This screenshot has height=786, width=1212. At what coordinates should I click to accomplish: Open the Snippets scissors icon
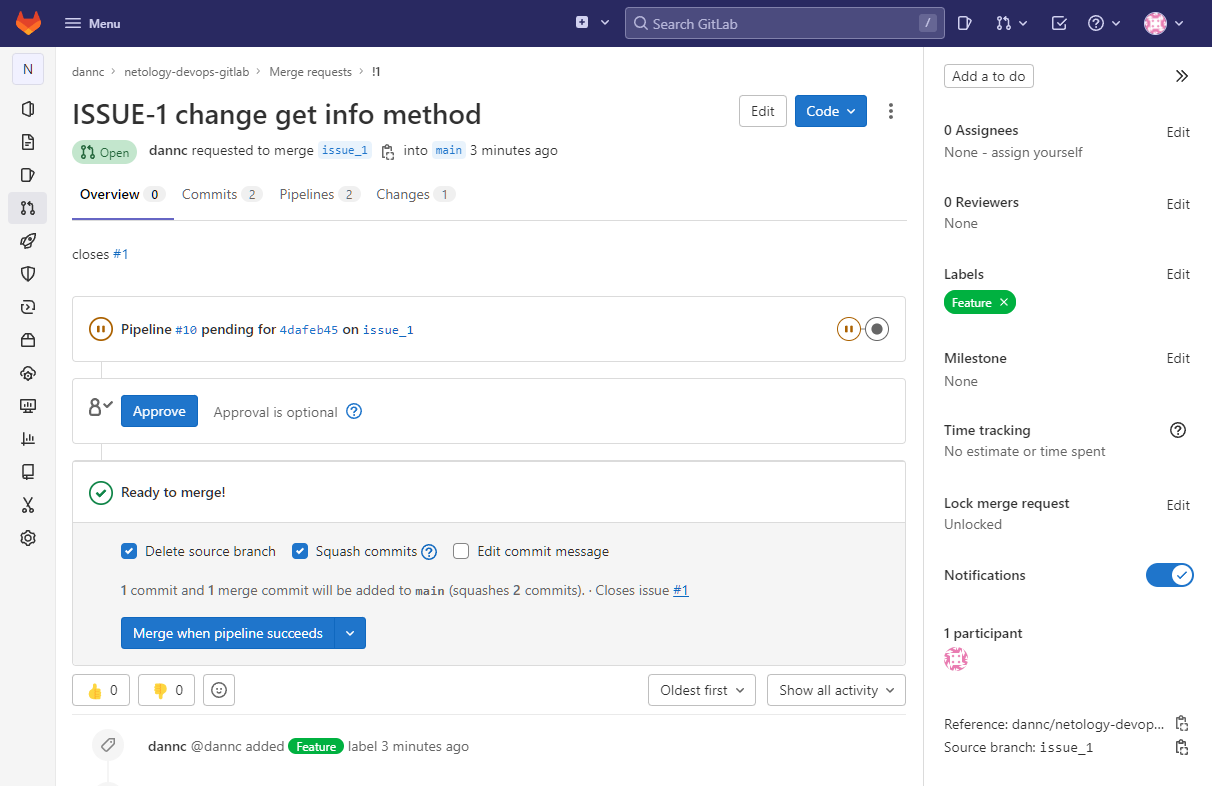pos(28,505)
